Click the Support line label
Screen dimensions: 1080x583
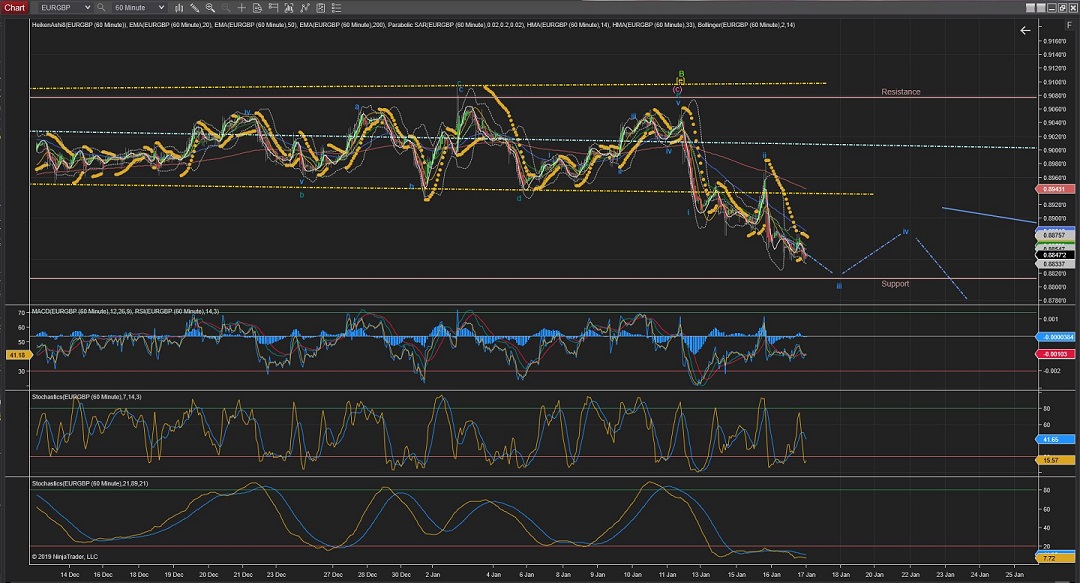894,284
